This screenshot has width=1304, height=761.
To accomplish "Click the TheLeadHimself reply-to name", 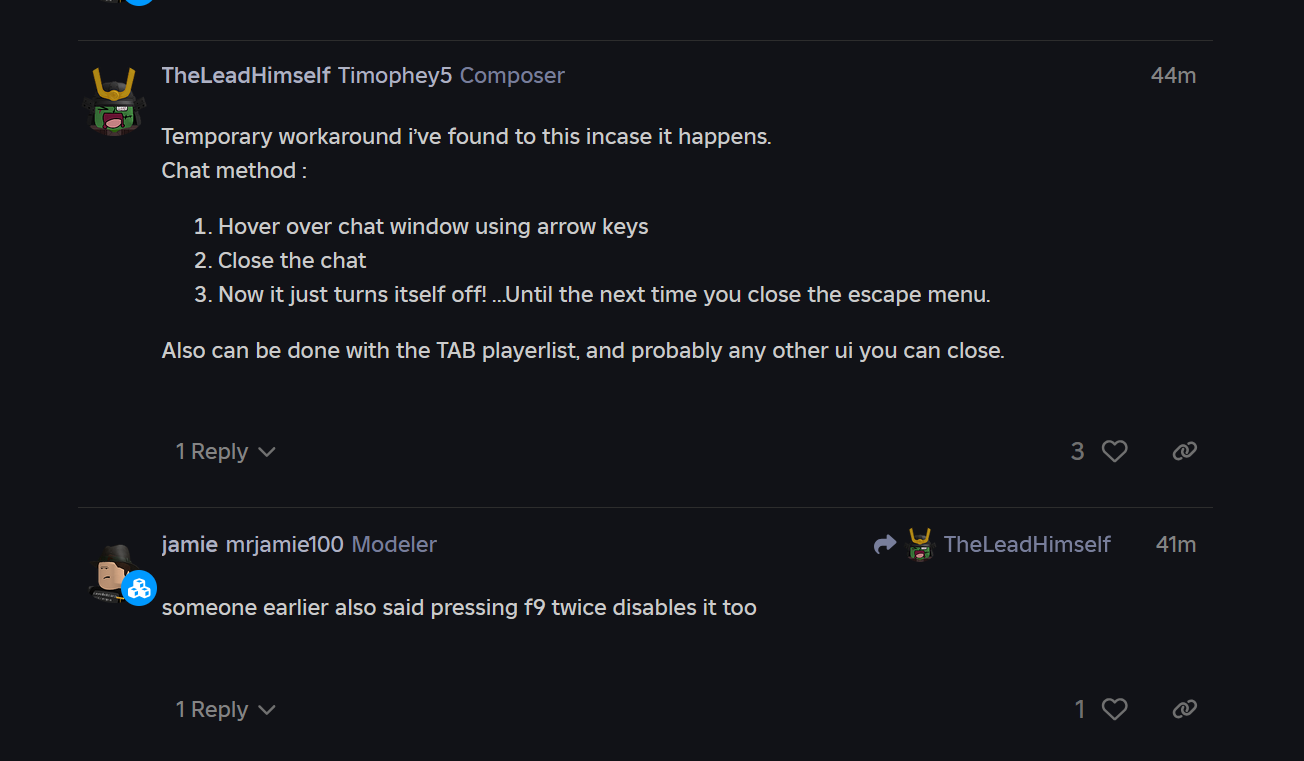I will tap(1027, 545).
